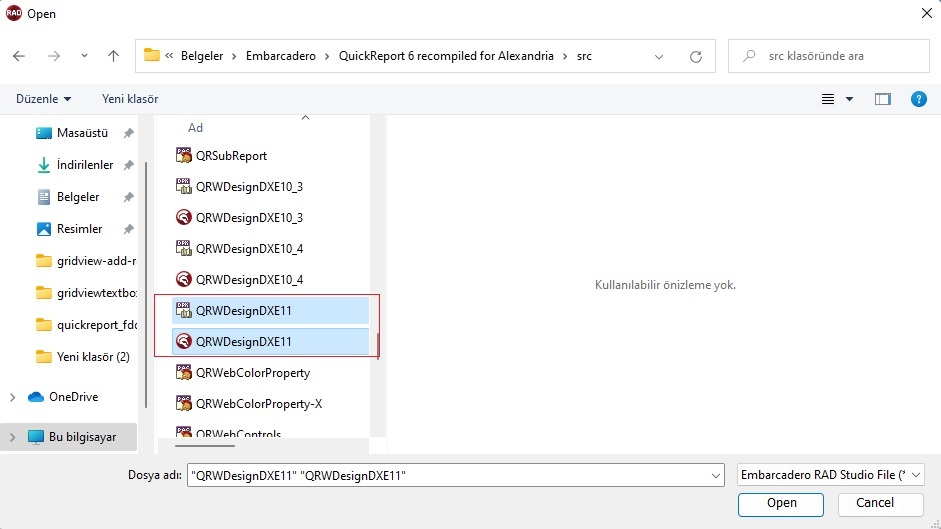
Task: Open the gridview-add-r folder shortcut
Action: 86,261
